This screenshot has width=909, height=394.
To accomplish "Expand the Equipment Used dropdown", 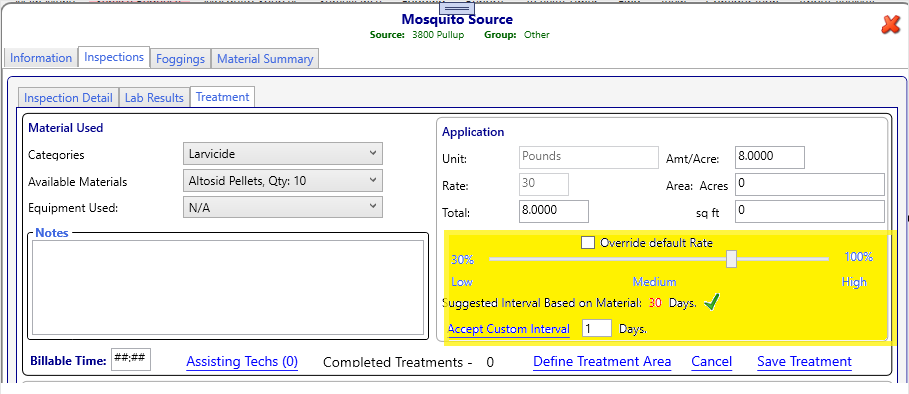I will pyautogui.click(x=283, y=207).
